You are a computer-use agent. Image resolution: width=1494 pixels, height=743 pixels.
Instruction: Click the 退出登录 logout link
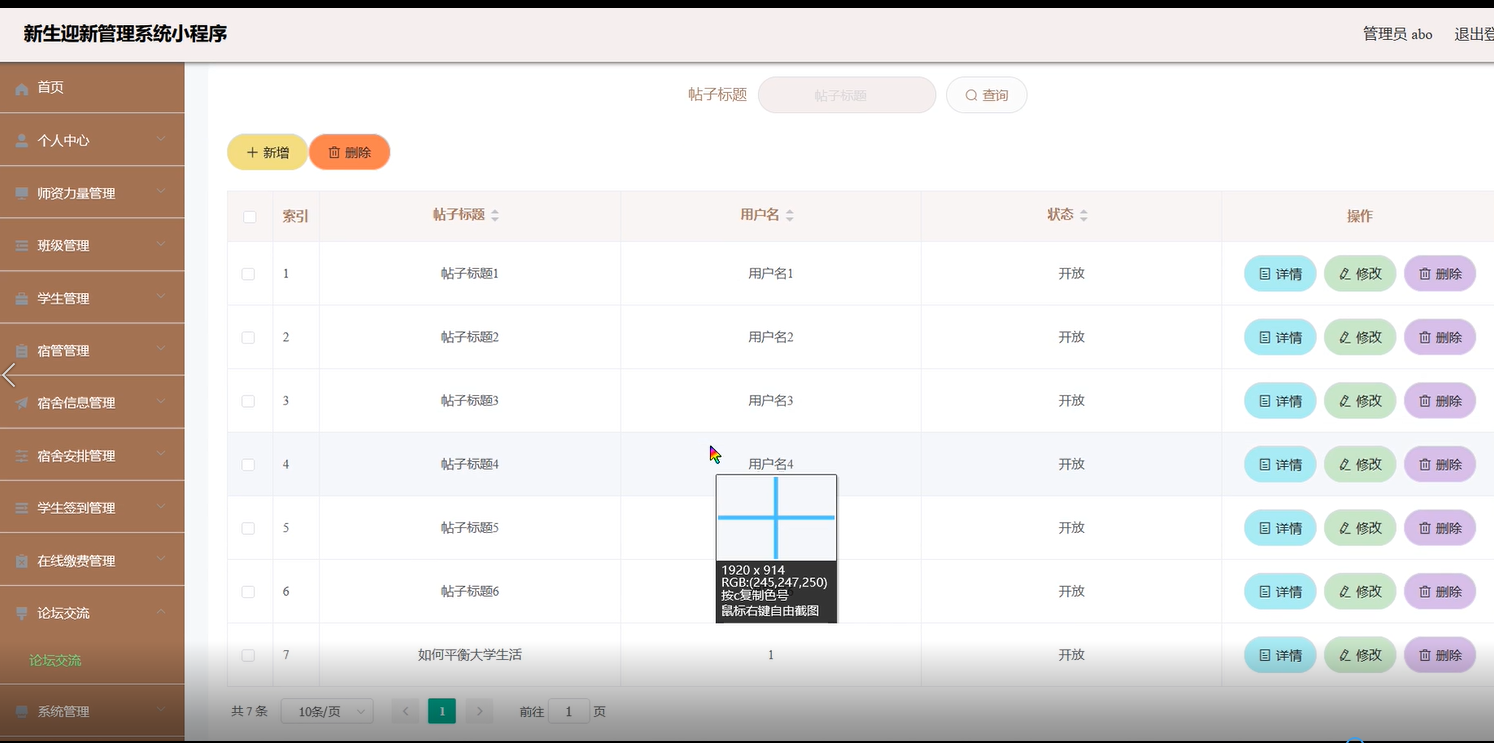pyautogui.click(x=1474, y=34)
